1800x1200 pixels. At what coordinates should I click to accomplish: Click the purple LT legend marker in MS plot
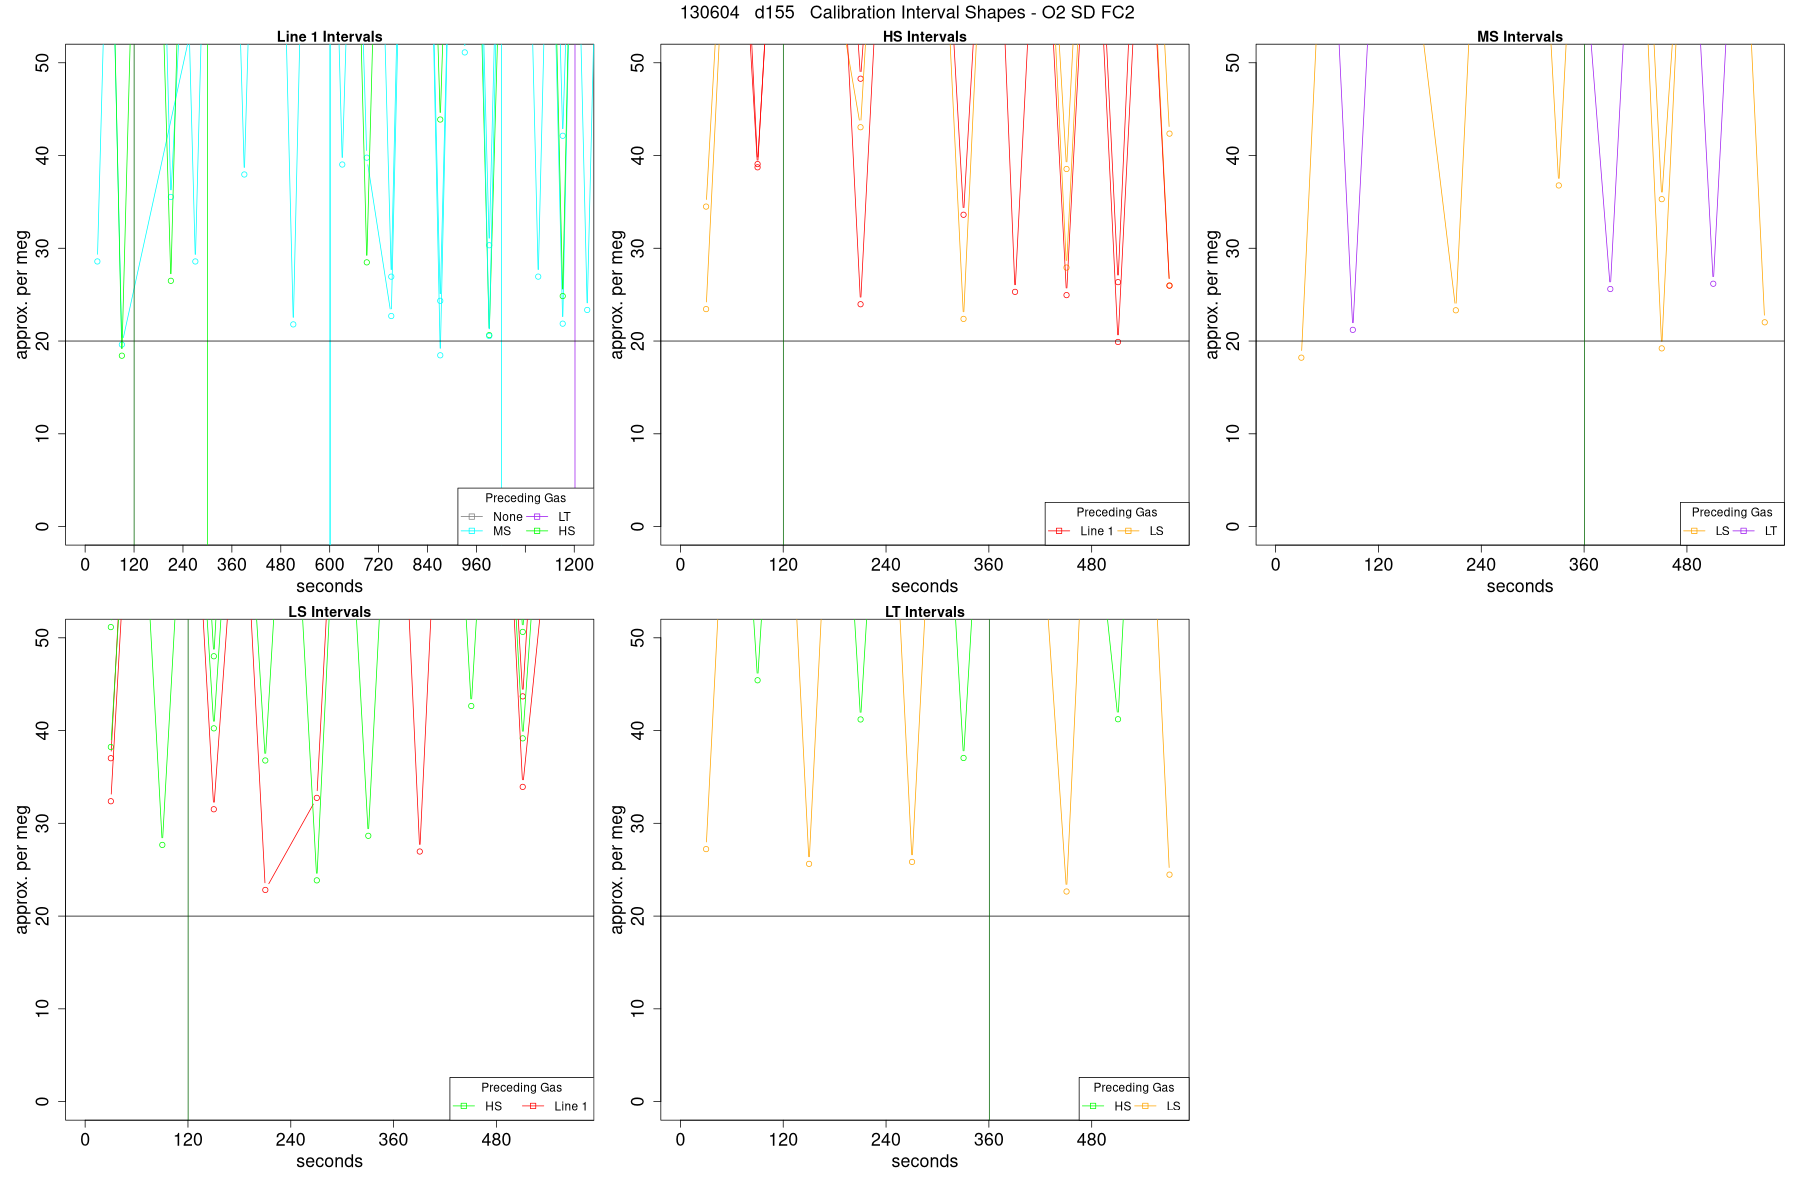1743,531
